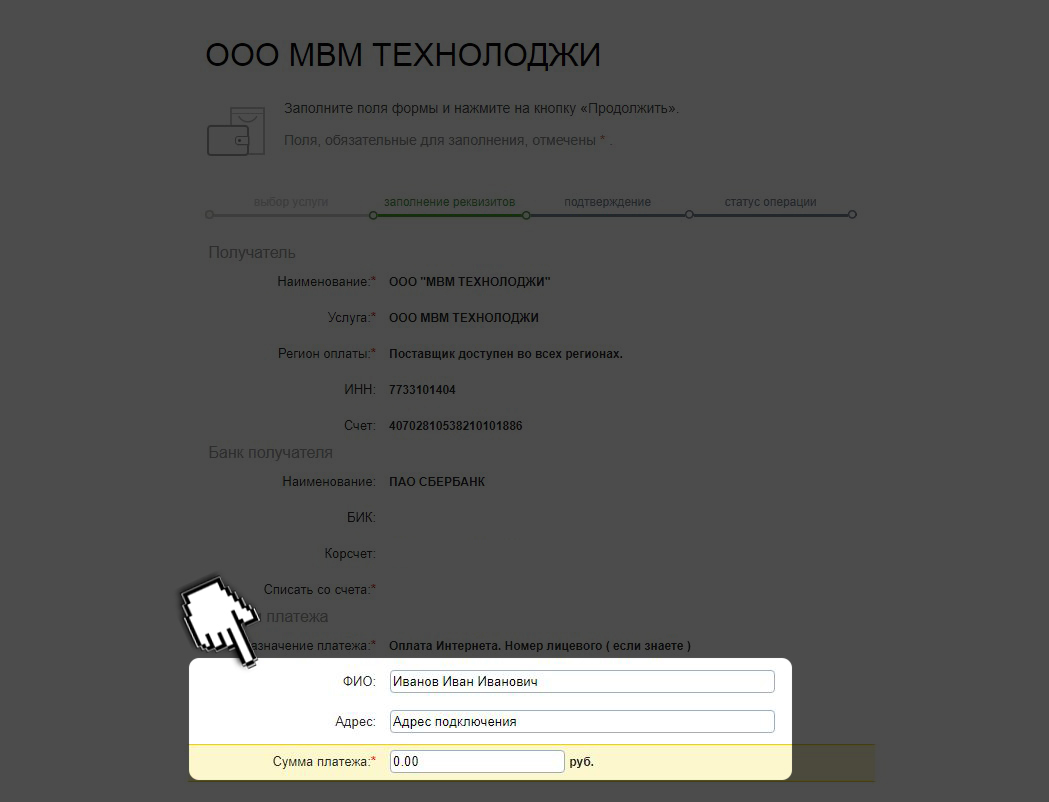The image size is (1049, 802).
Task: Click the bank name ПАО СБЕРБАНК
Action: 437,482
